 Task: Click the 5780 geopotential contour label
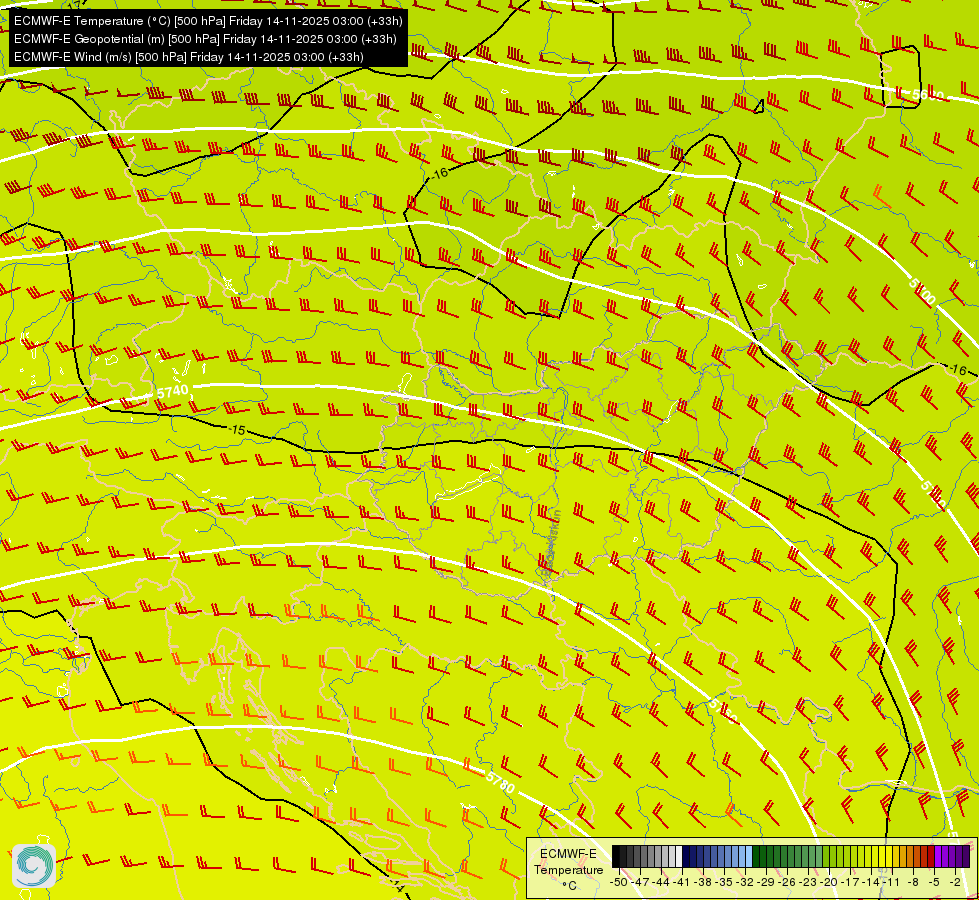[x=500, y=781]
